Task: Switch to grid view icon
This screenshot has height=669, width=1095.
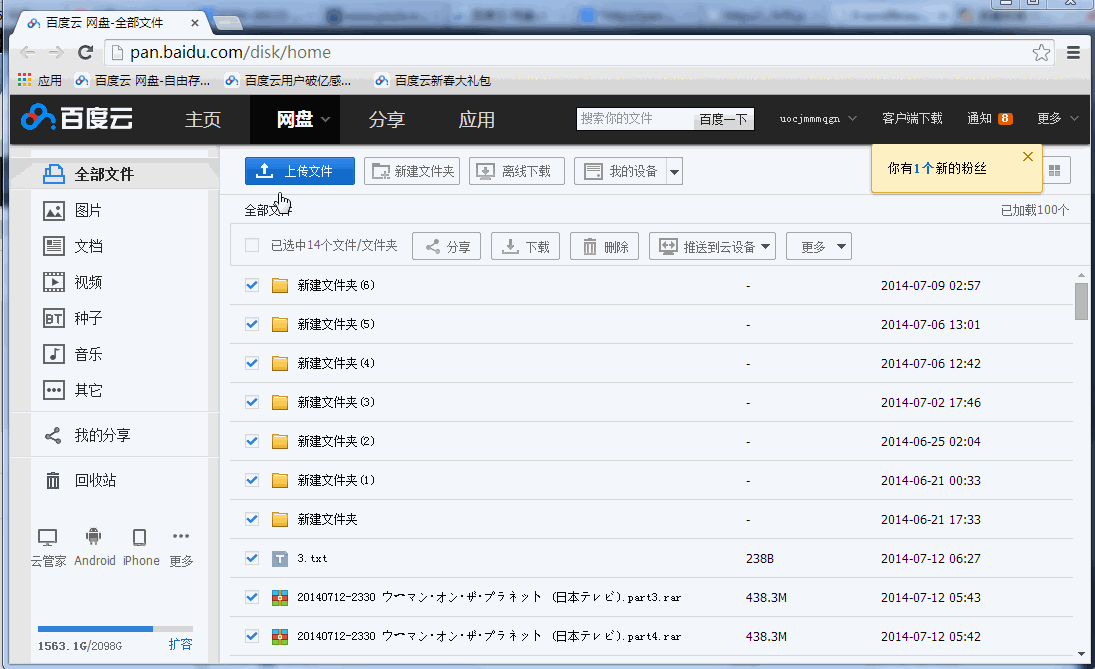Action: coord(1055,171)
